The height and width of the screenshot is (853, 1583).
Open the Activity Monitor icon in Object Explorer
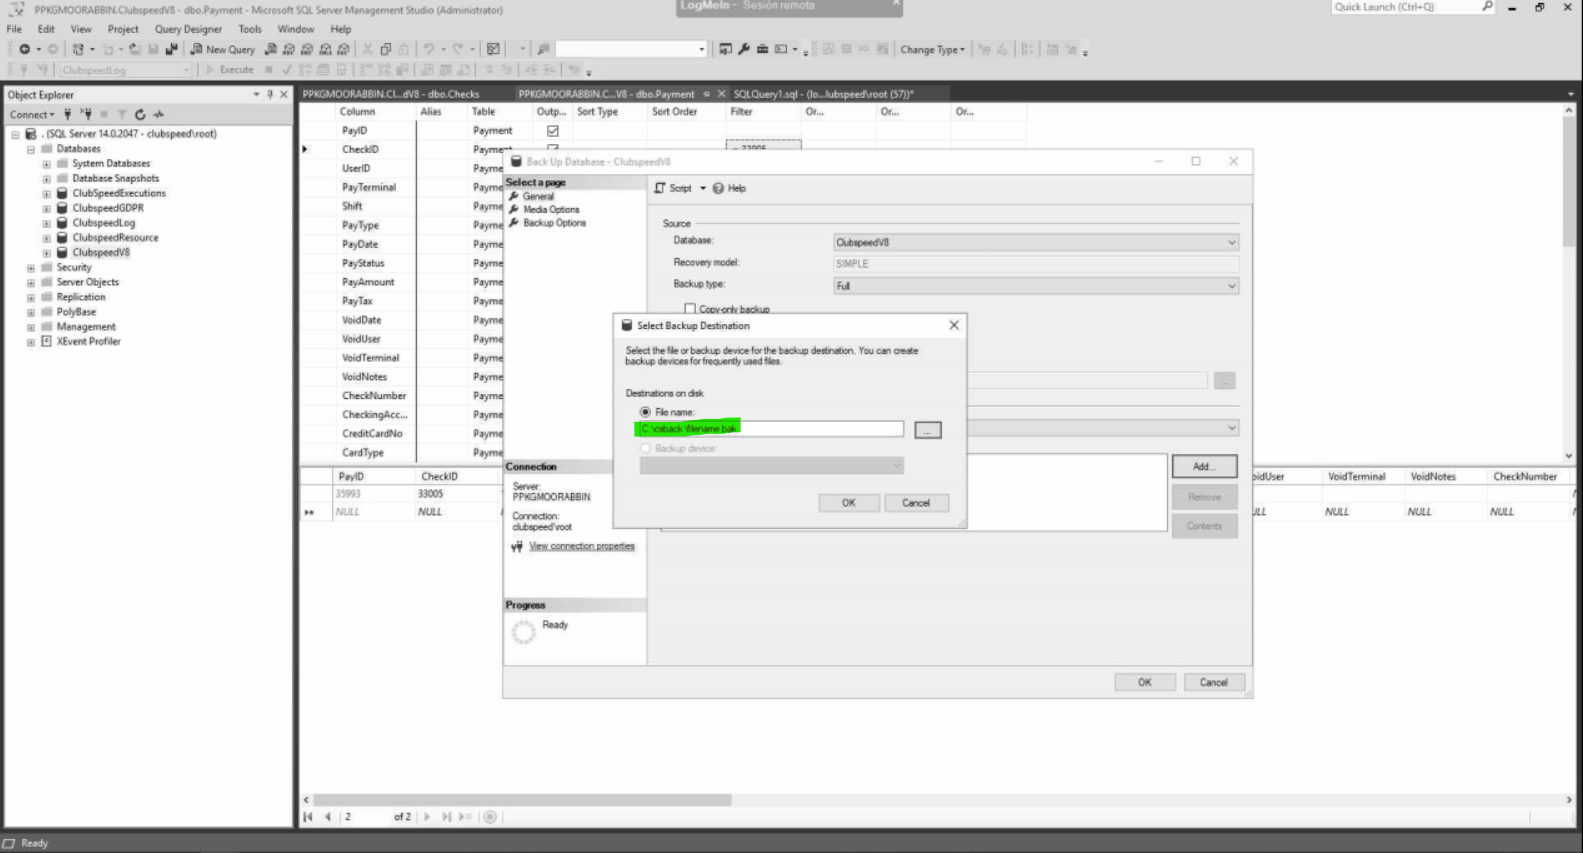point(159,115)
